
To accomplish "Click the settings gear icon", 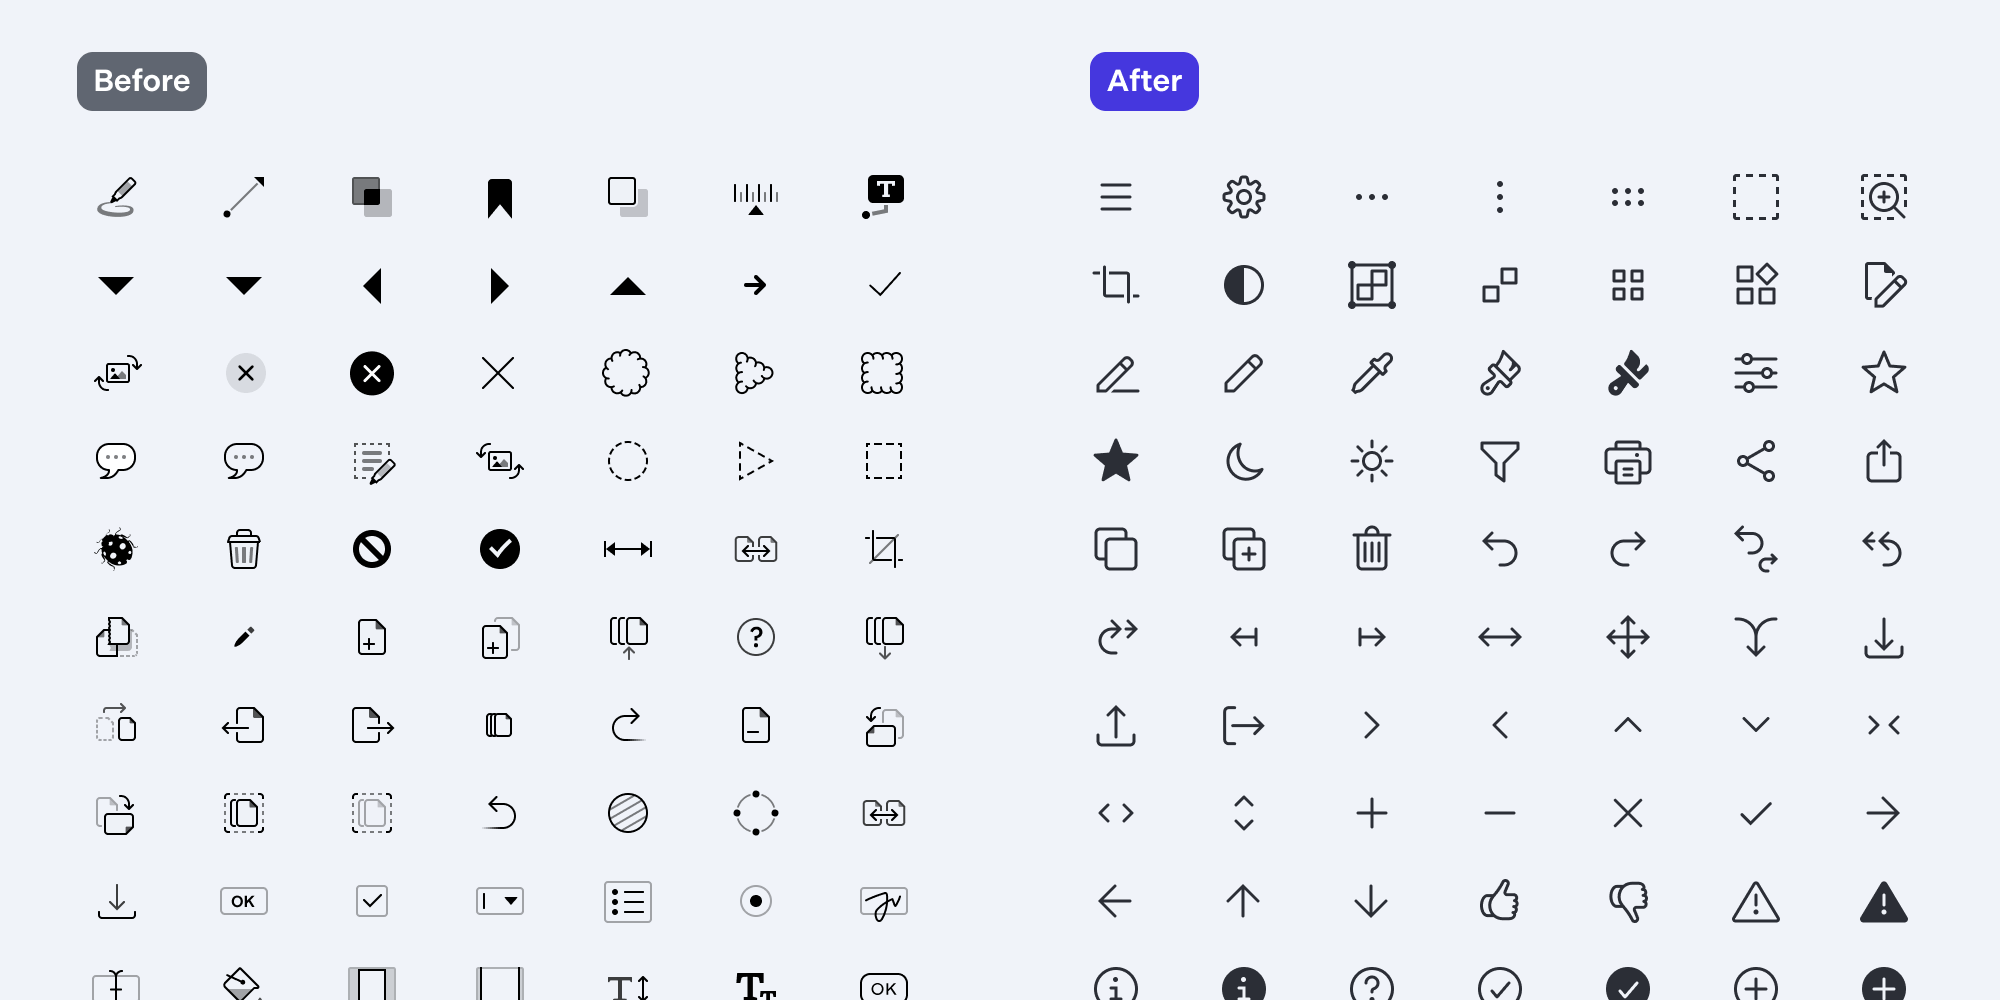I will tap(1243, 197).
